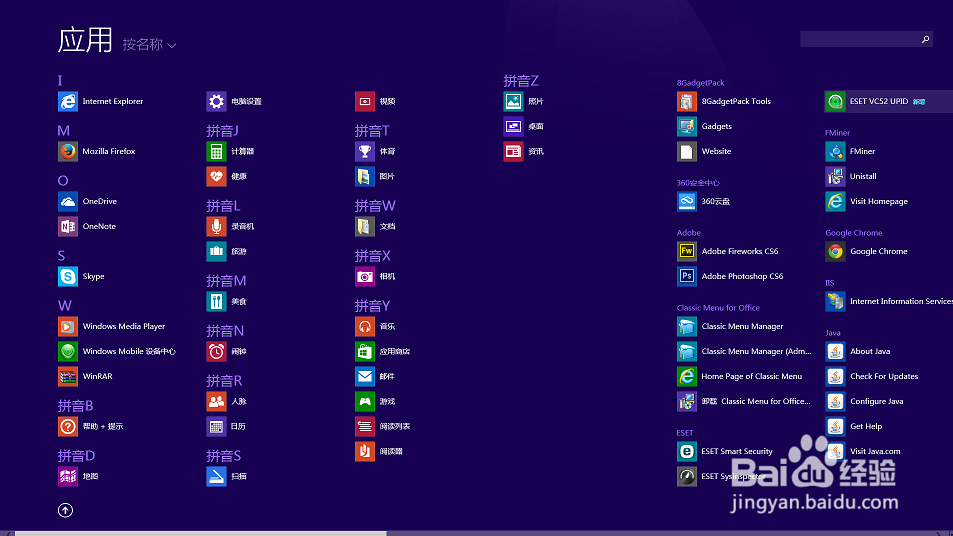Image resolution: width=953 pixels, height=536 pixels.
Task: Click the search magnifier button
Action: pos(926,40)
